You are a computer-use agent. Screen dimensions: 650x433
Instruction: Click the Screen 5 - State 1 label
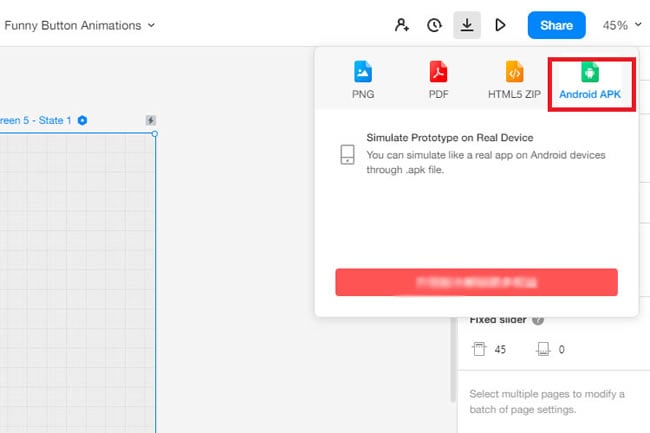(x=36, y=121)
